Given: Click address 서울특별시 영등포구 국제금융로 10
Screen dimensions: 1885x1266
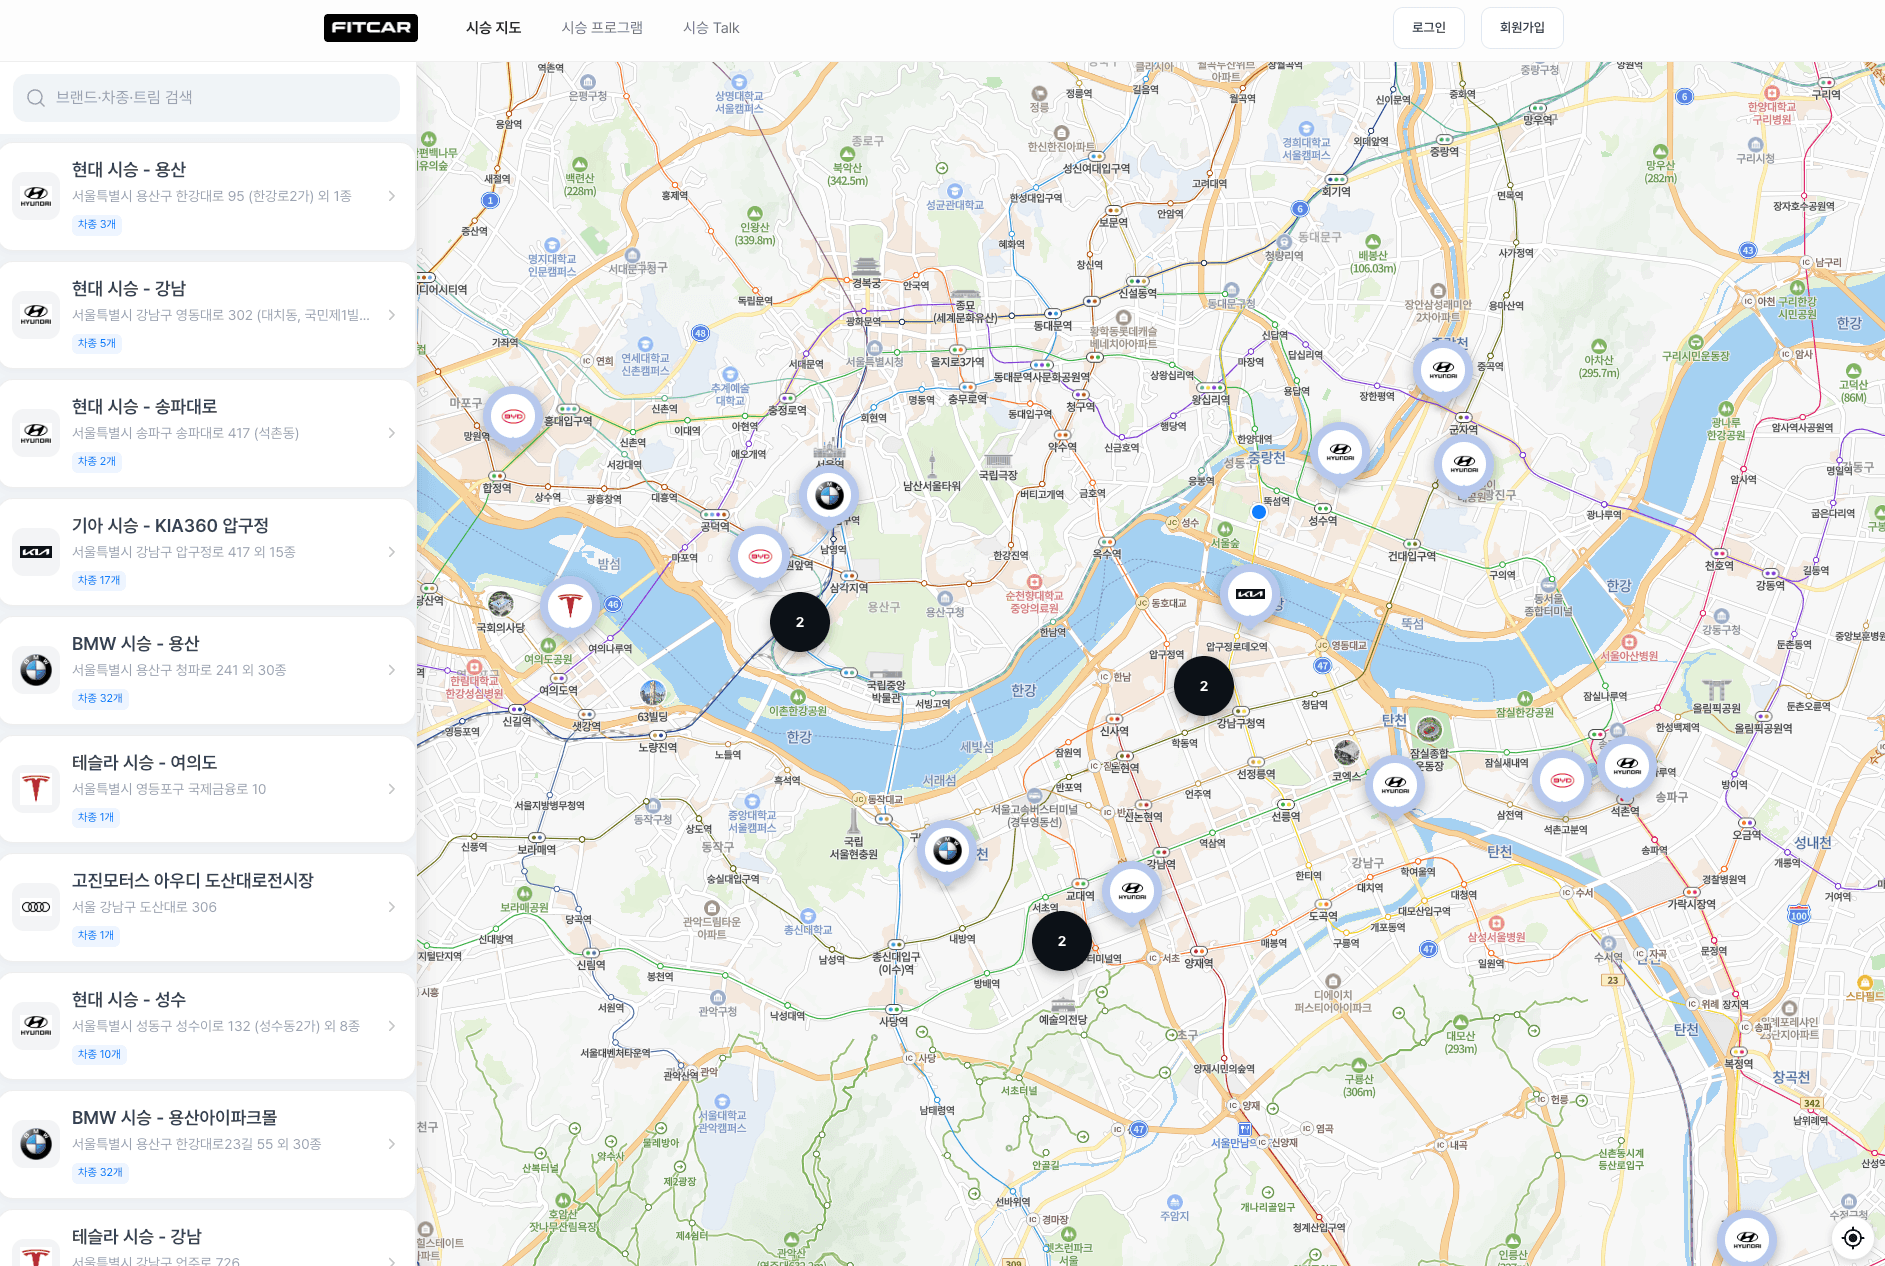Looking at the screenshot, I should coord(169,789).
